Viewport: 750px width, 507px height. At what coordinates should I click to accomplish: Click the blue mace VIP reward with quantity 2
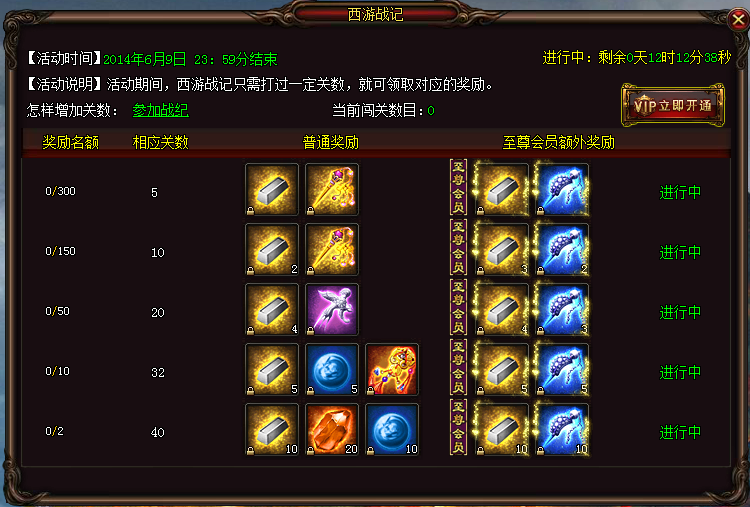pos(562,249)
